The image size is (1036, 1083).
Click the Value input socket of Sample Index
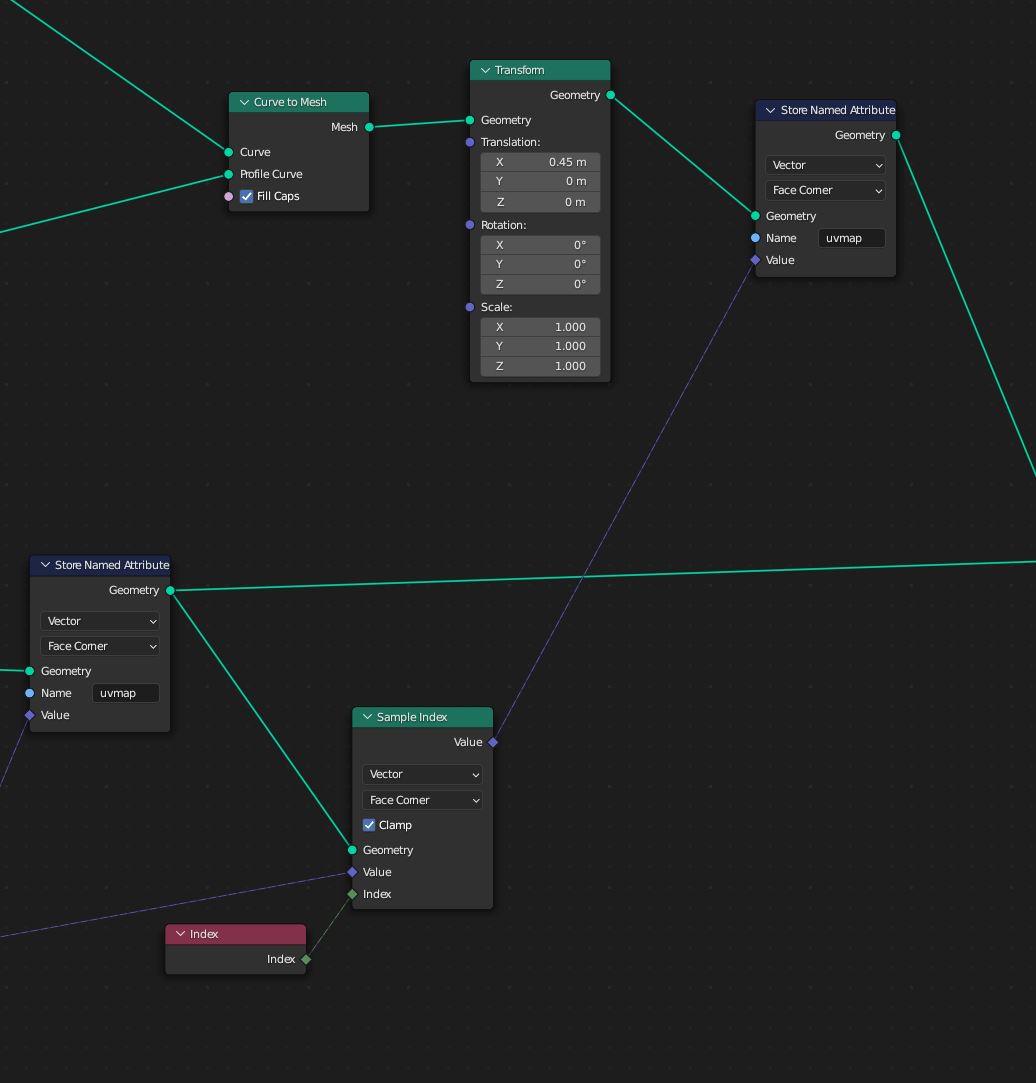(352, 872)
